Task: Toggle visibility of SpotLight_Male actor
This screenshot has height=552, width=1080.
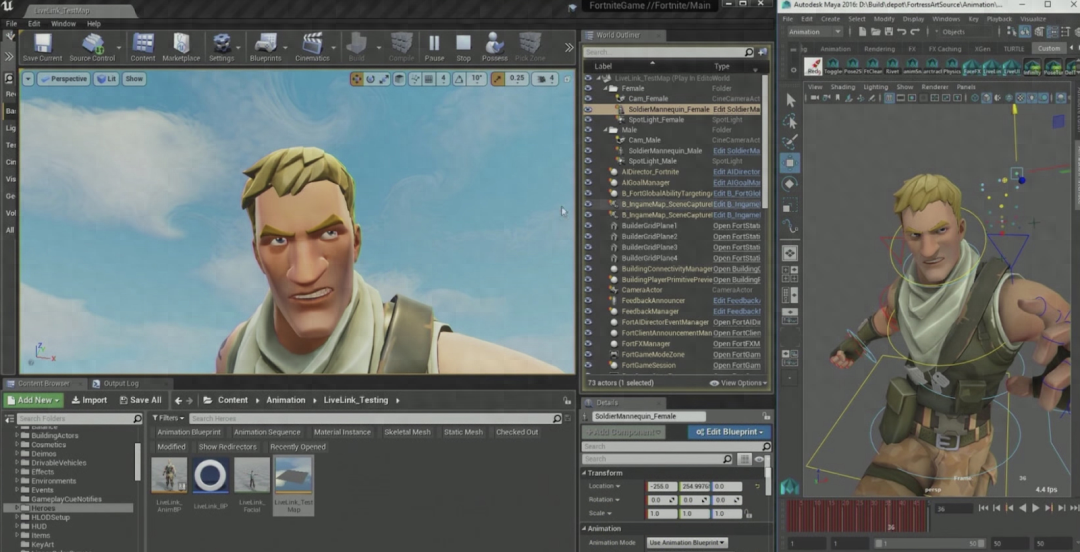Action: 588,161
